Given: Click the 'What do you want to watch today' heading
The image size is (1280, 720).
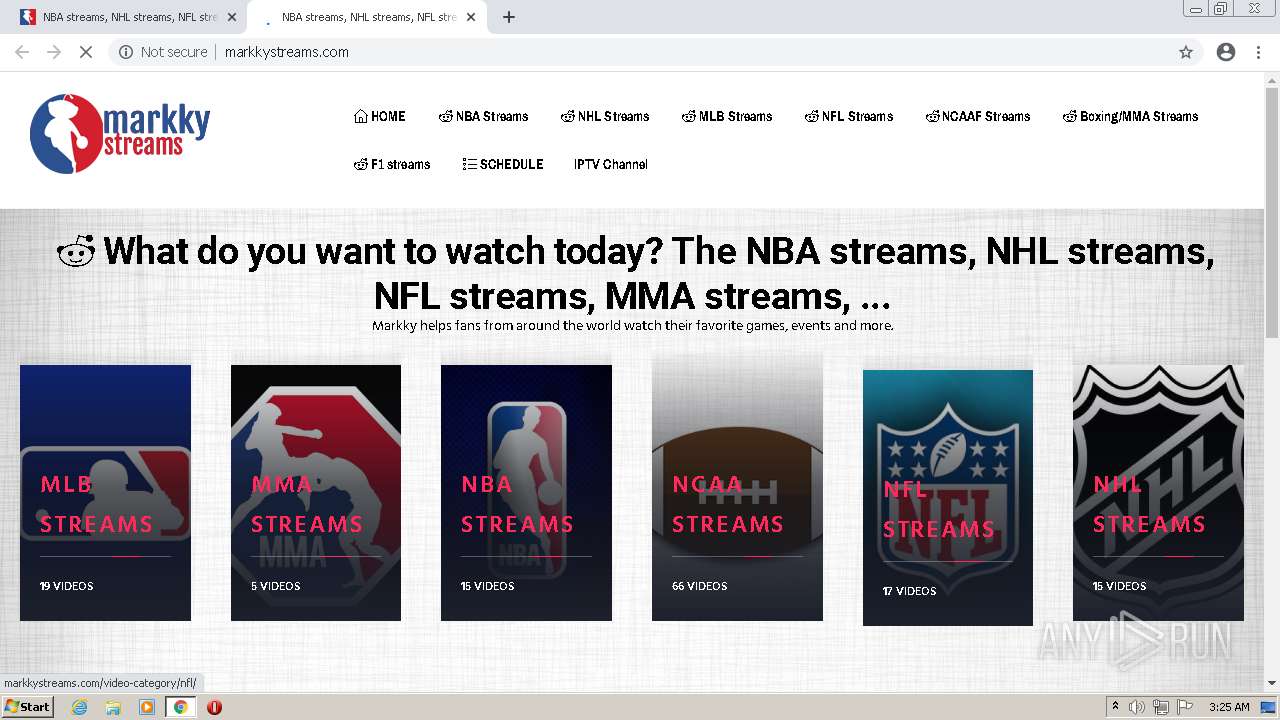Looking at the screenshot, I should coord(635,273).
